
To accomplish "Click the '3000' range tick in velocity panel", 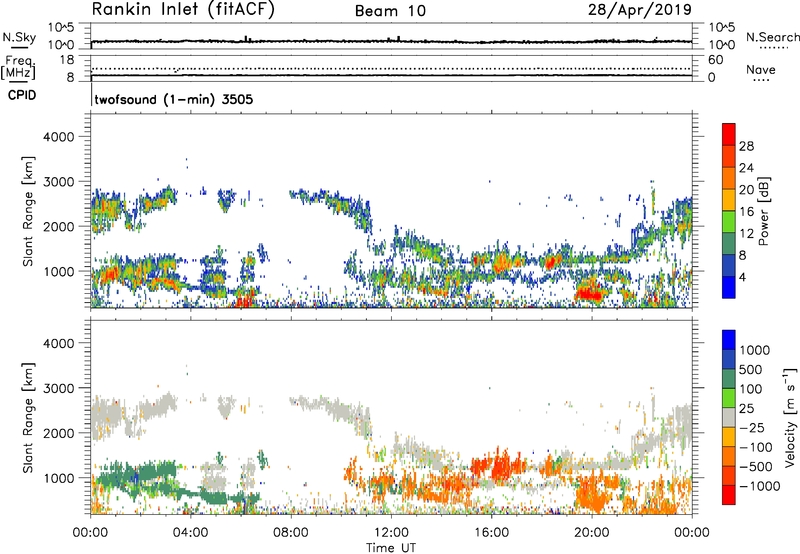I will click(58, 388).
